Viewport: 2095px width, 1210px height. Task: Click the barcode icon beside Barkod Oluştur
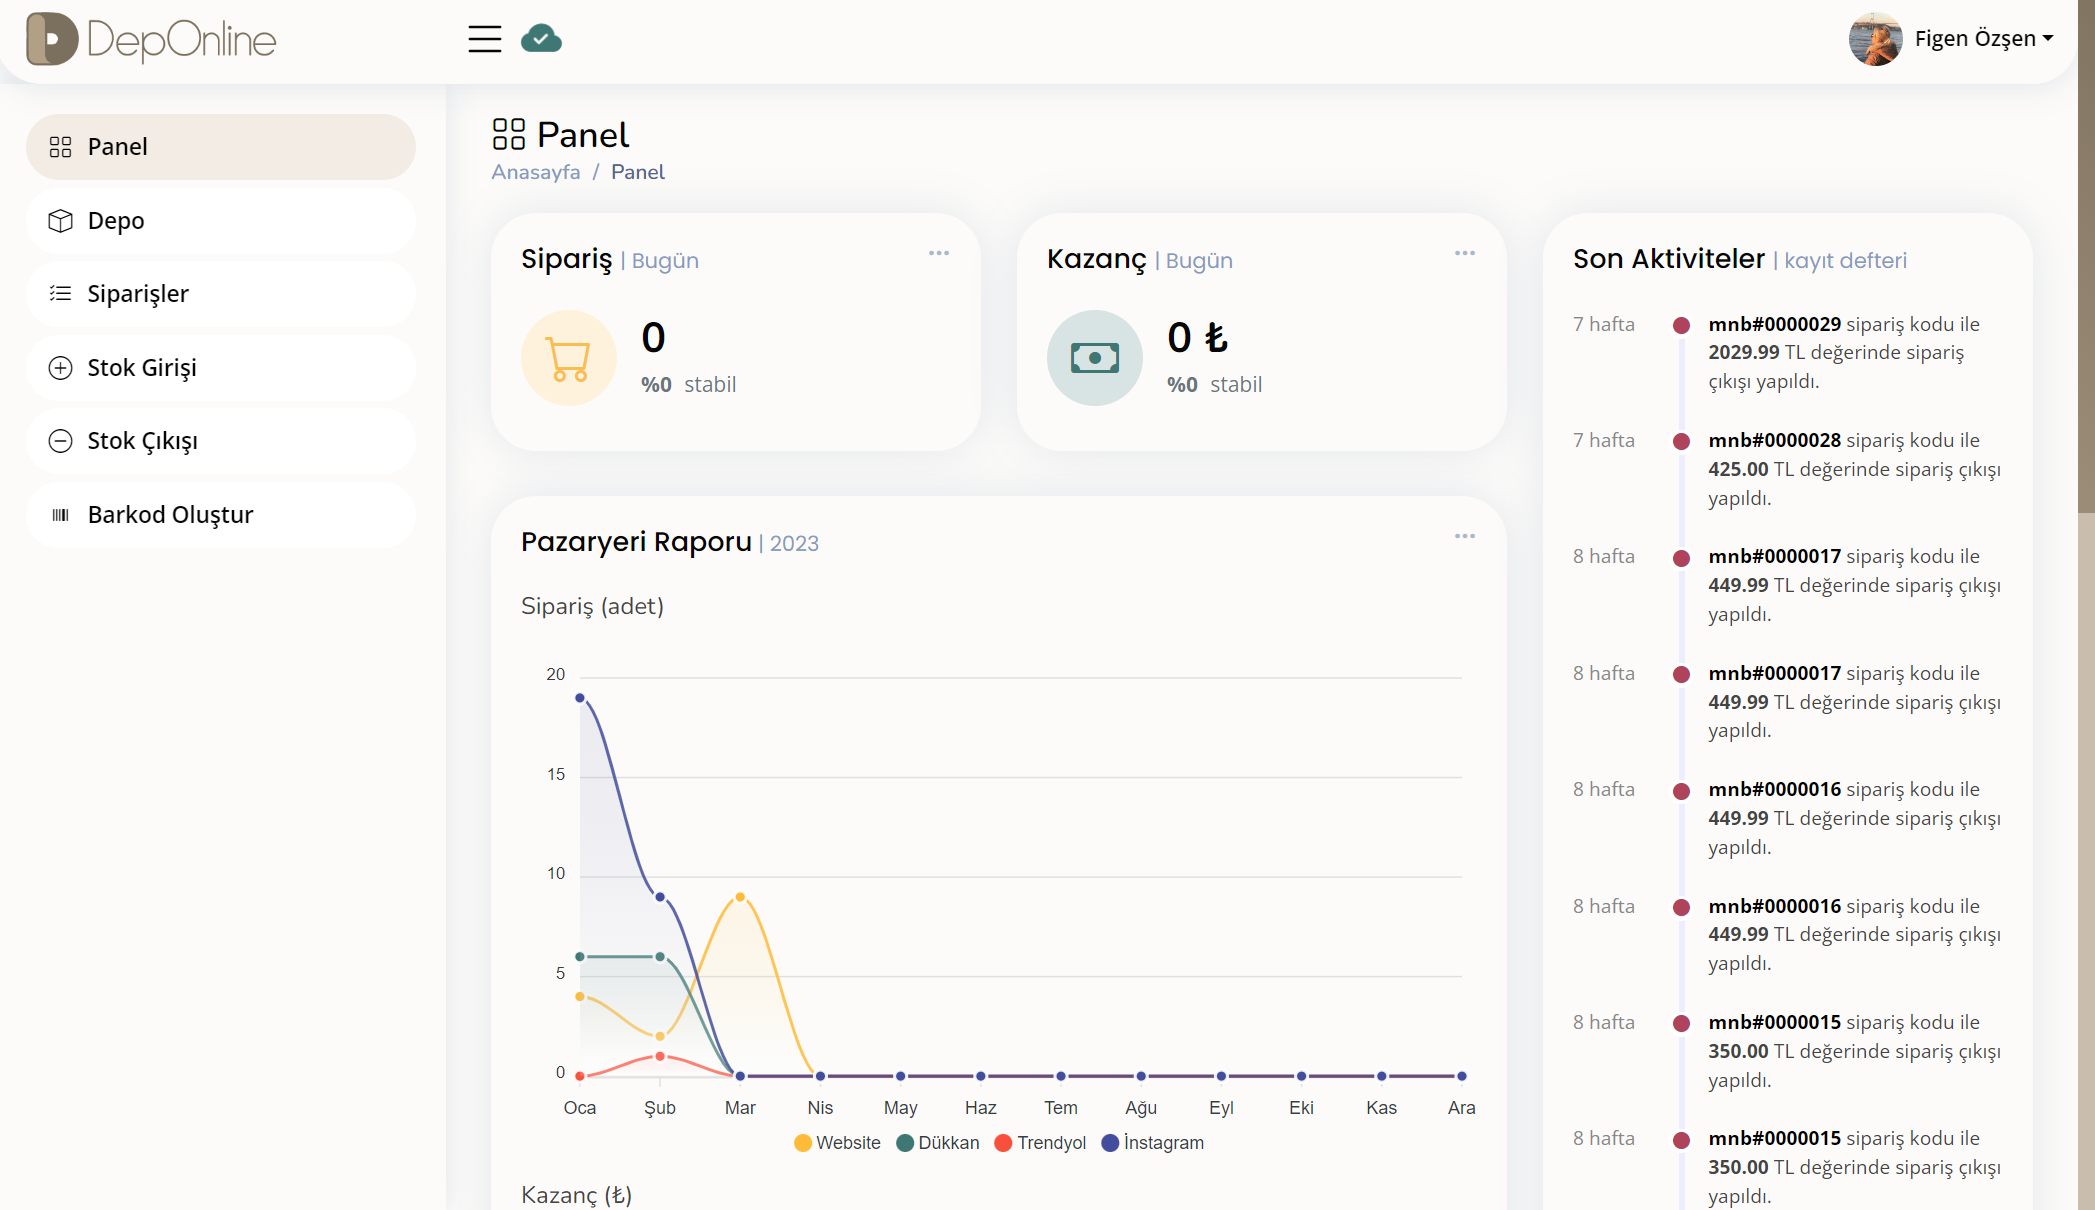[x=61, y=515]
